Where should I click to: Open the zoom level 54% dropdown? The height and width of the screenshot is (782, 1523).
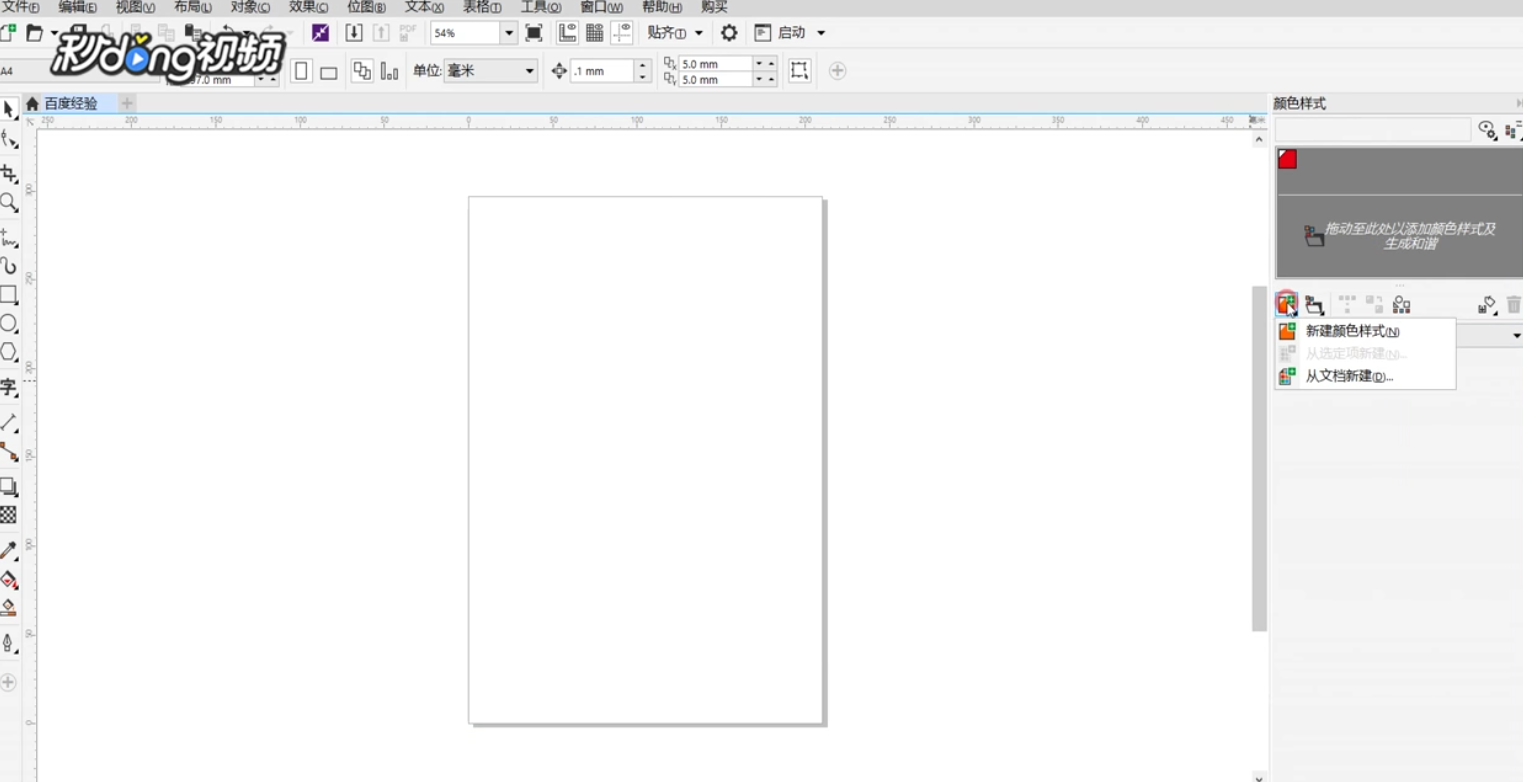[x=509, y=33]
